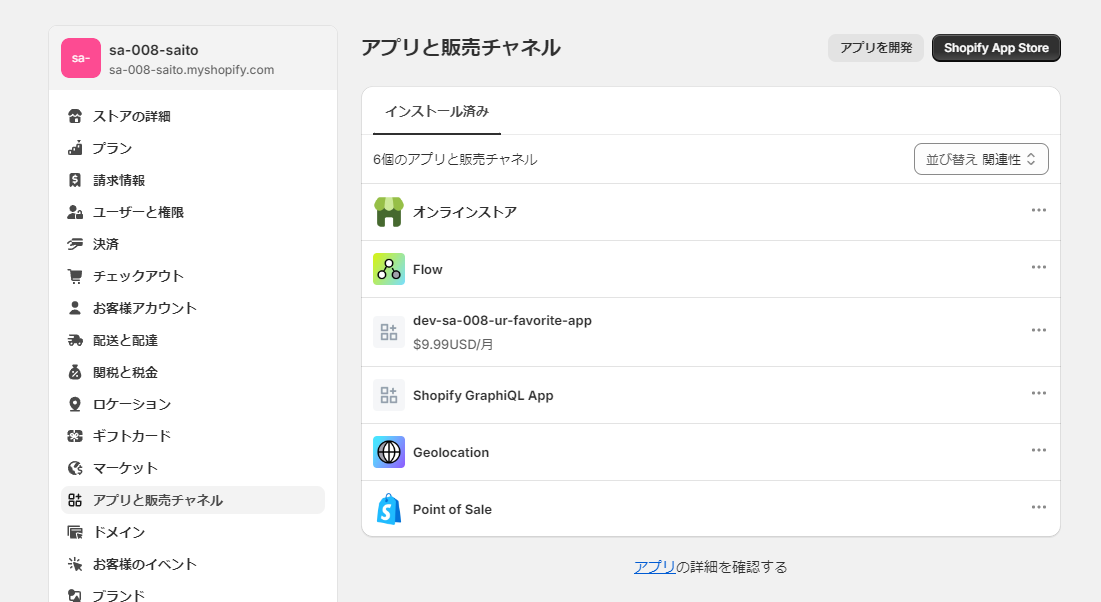Viewport: 1101px width, 602px height.
Task: Open お客様アカウント in the settings menu
Action: 193,308
